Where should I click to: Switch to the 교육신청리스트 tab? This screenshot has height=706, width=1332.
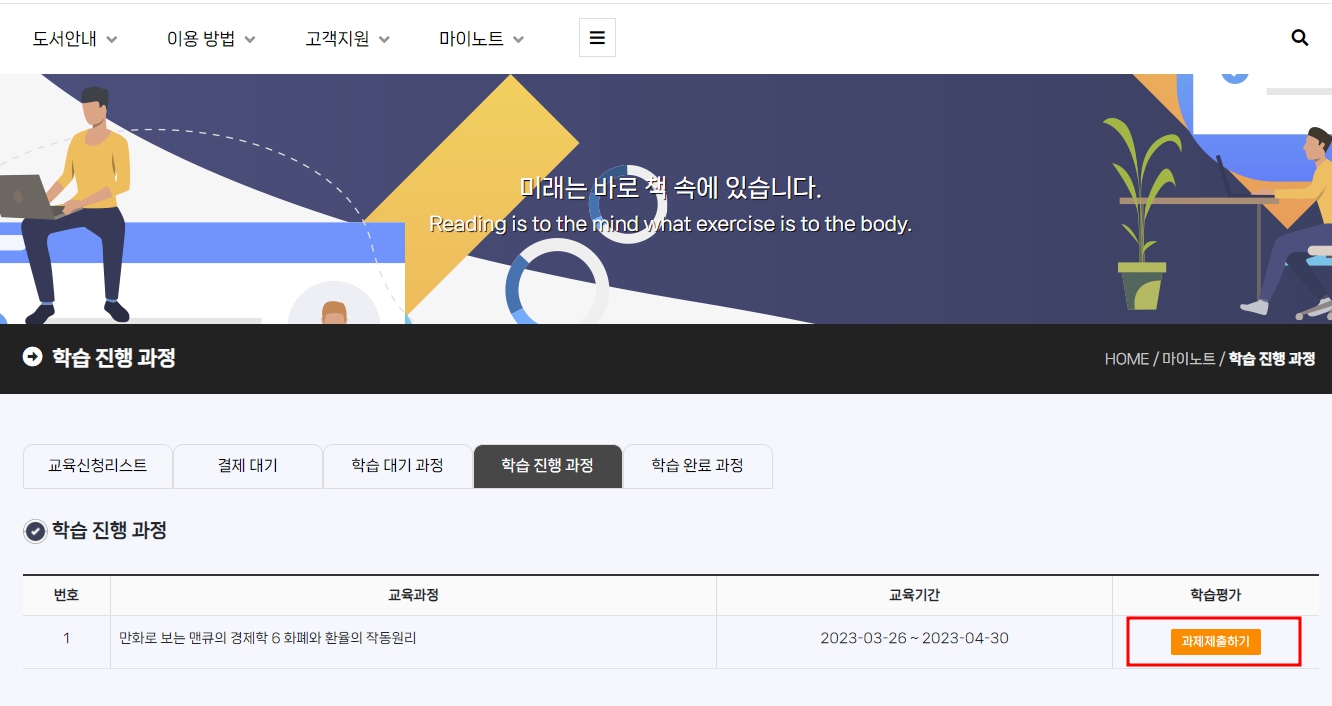[97, 466]
